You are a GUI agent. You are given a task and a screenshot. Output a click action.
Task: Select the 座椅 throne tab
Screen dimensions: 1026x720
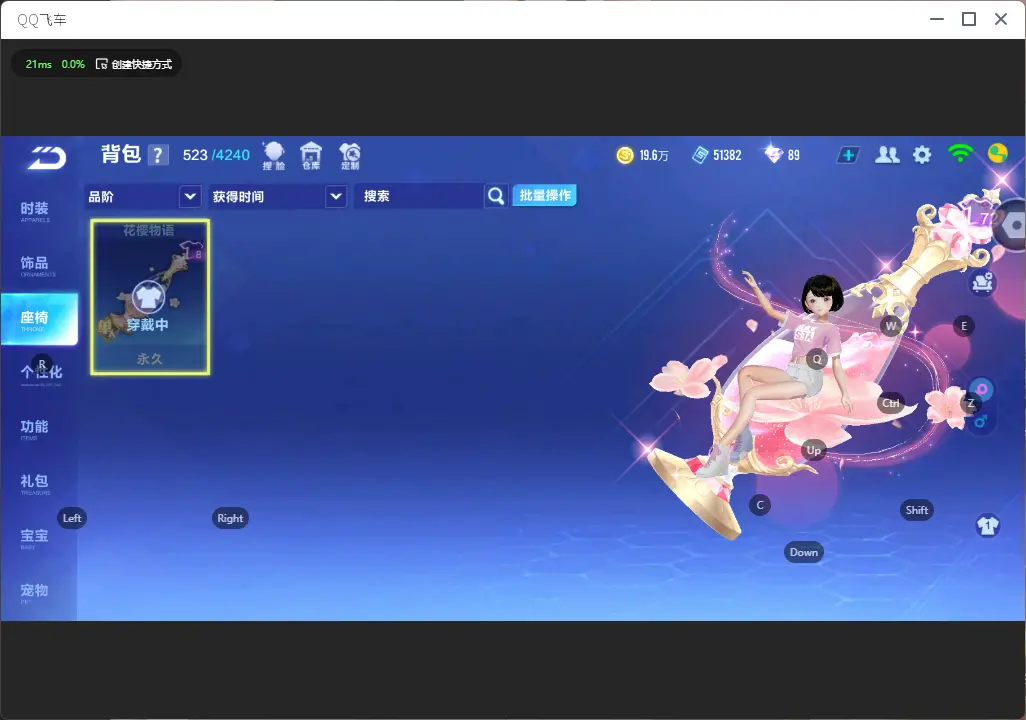39,319
